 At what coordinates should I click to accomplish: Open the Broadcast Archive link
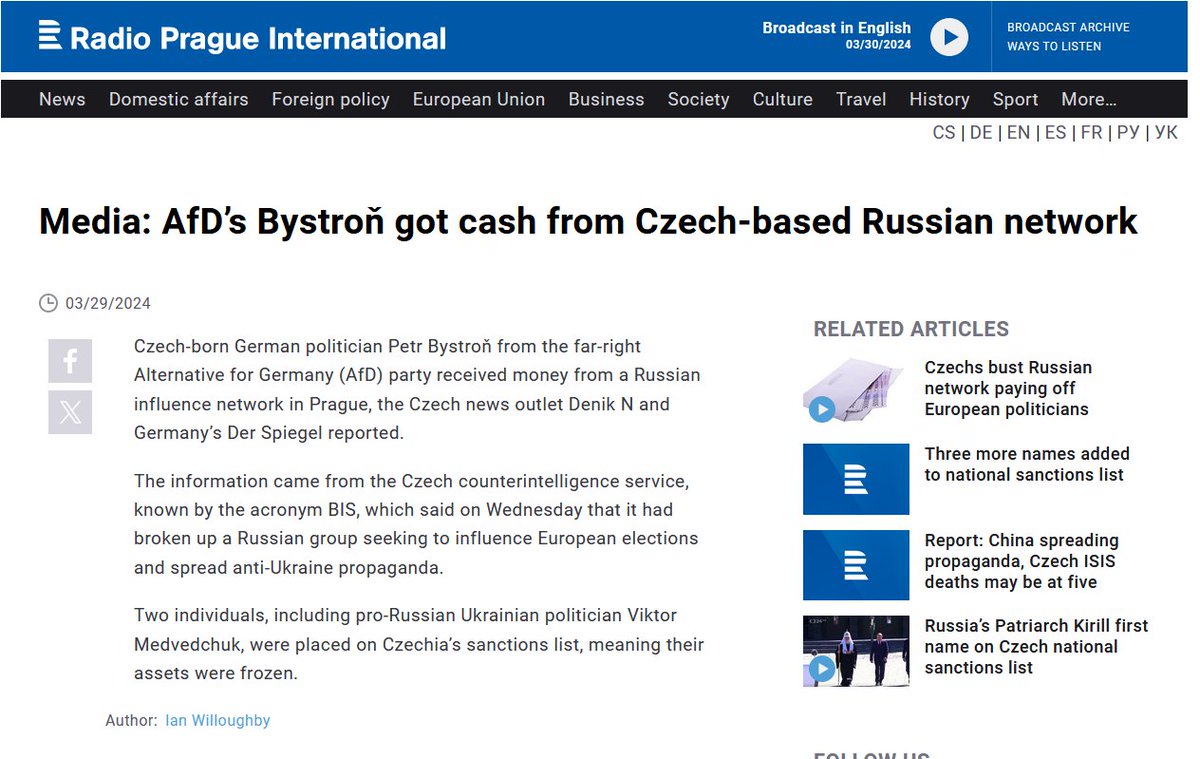click(1068, 27)
